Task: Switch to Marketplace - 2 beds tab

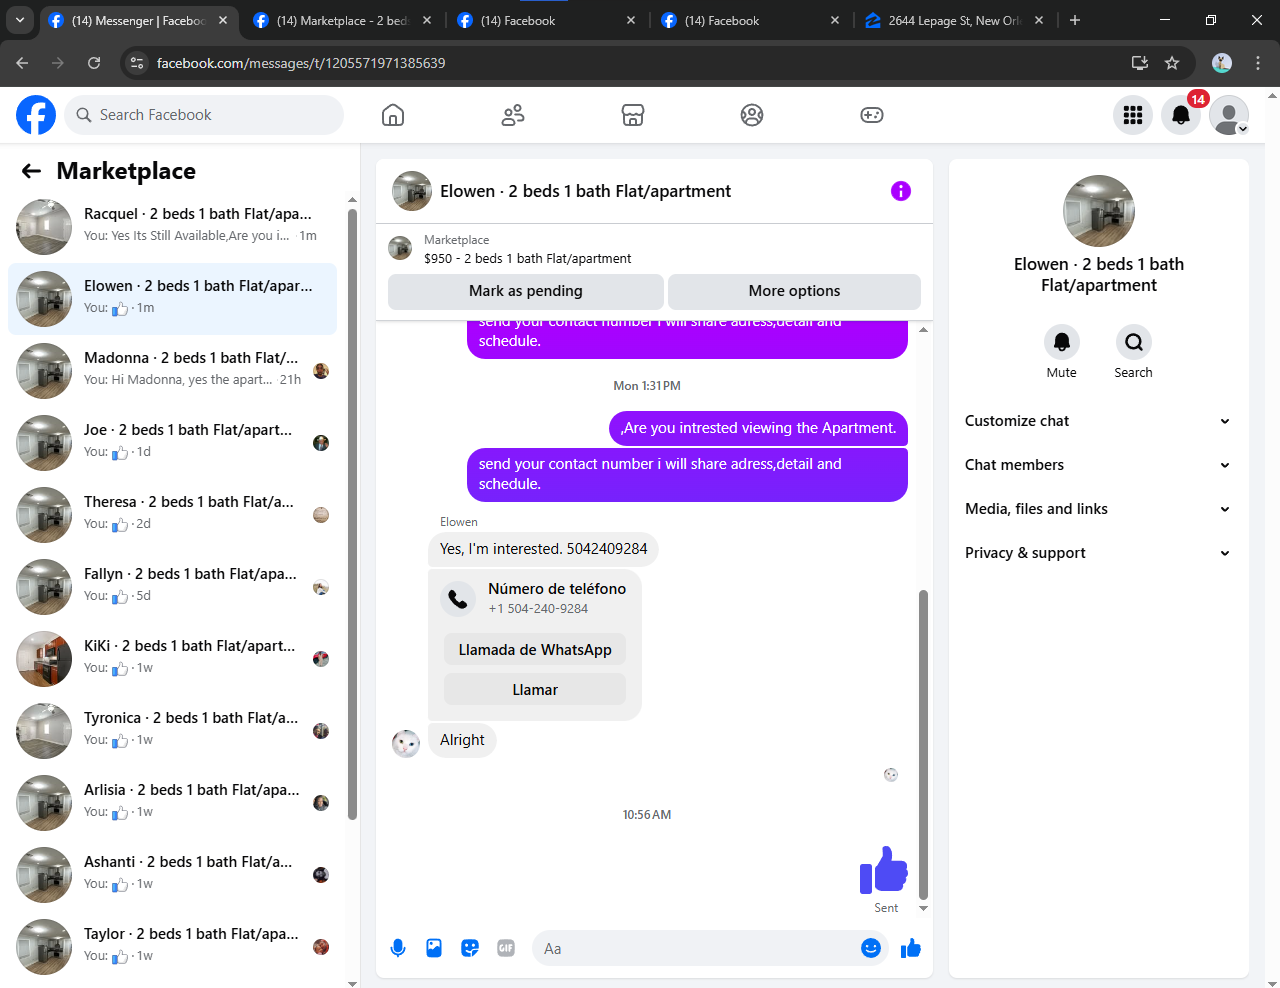Action: pos(343,20)
